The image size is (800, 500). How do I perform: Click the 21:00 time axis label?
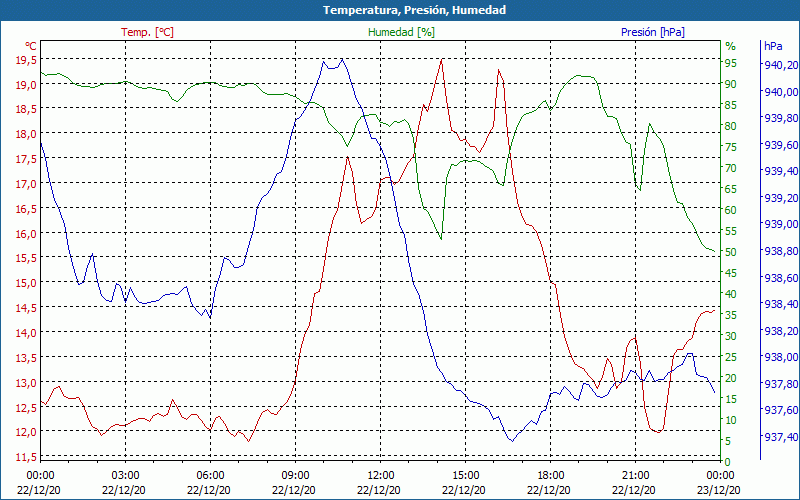click(635, 476)
